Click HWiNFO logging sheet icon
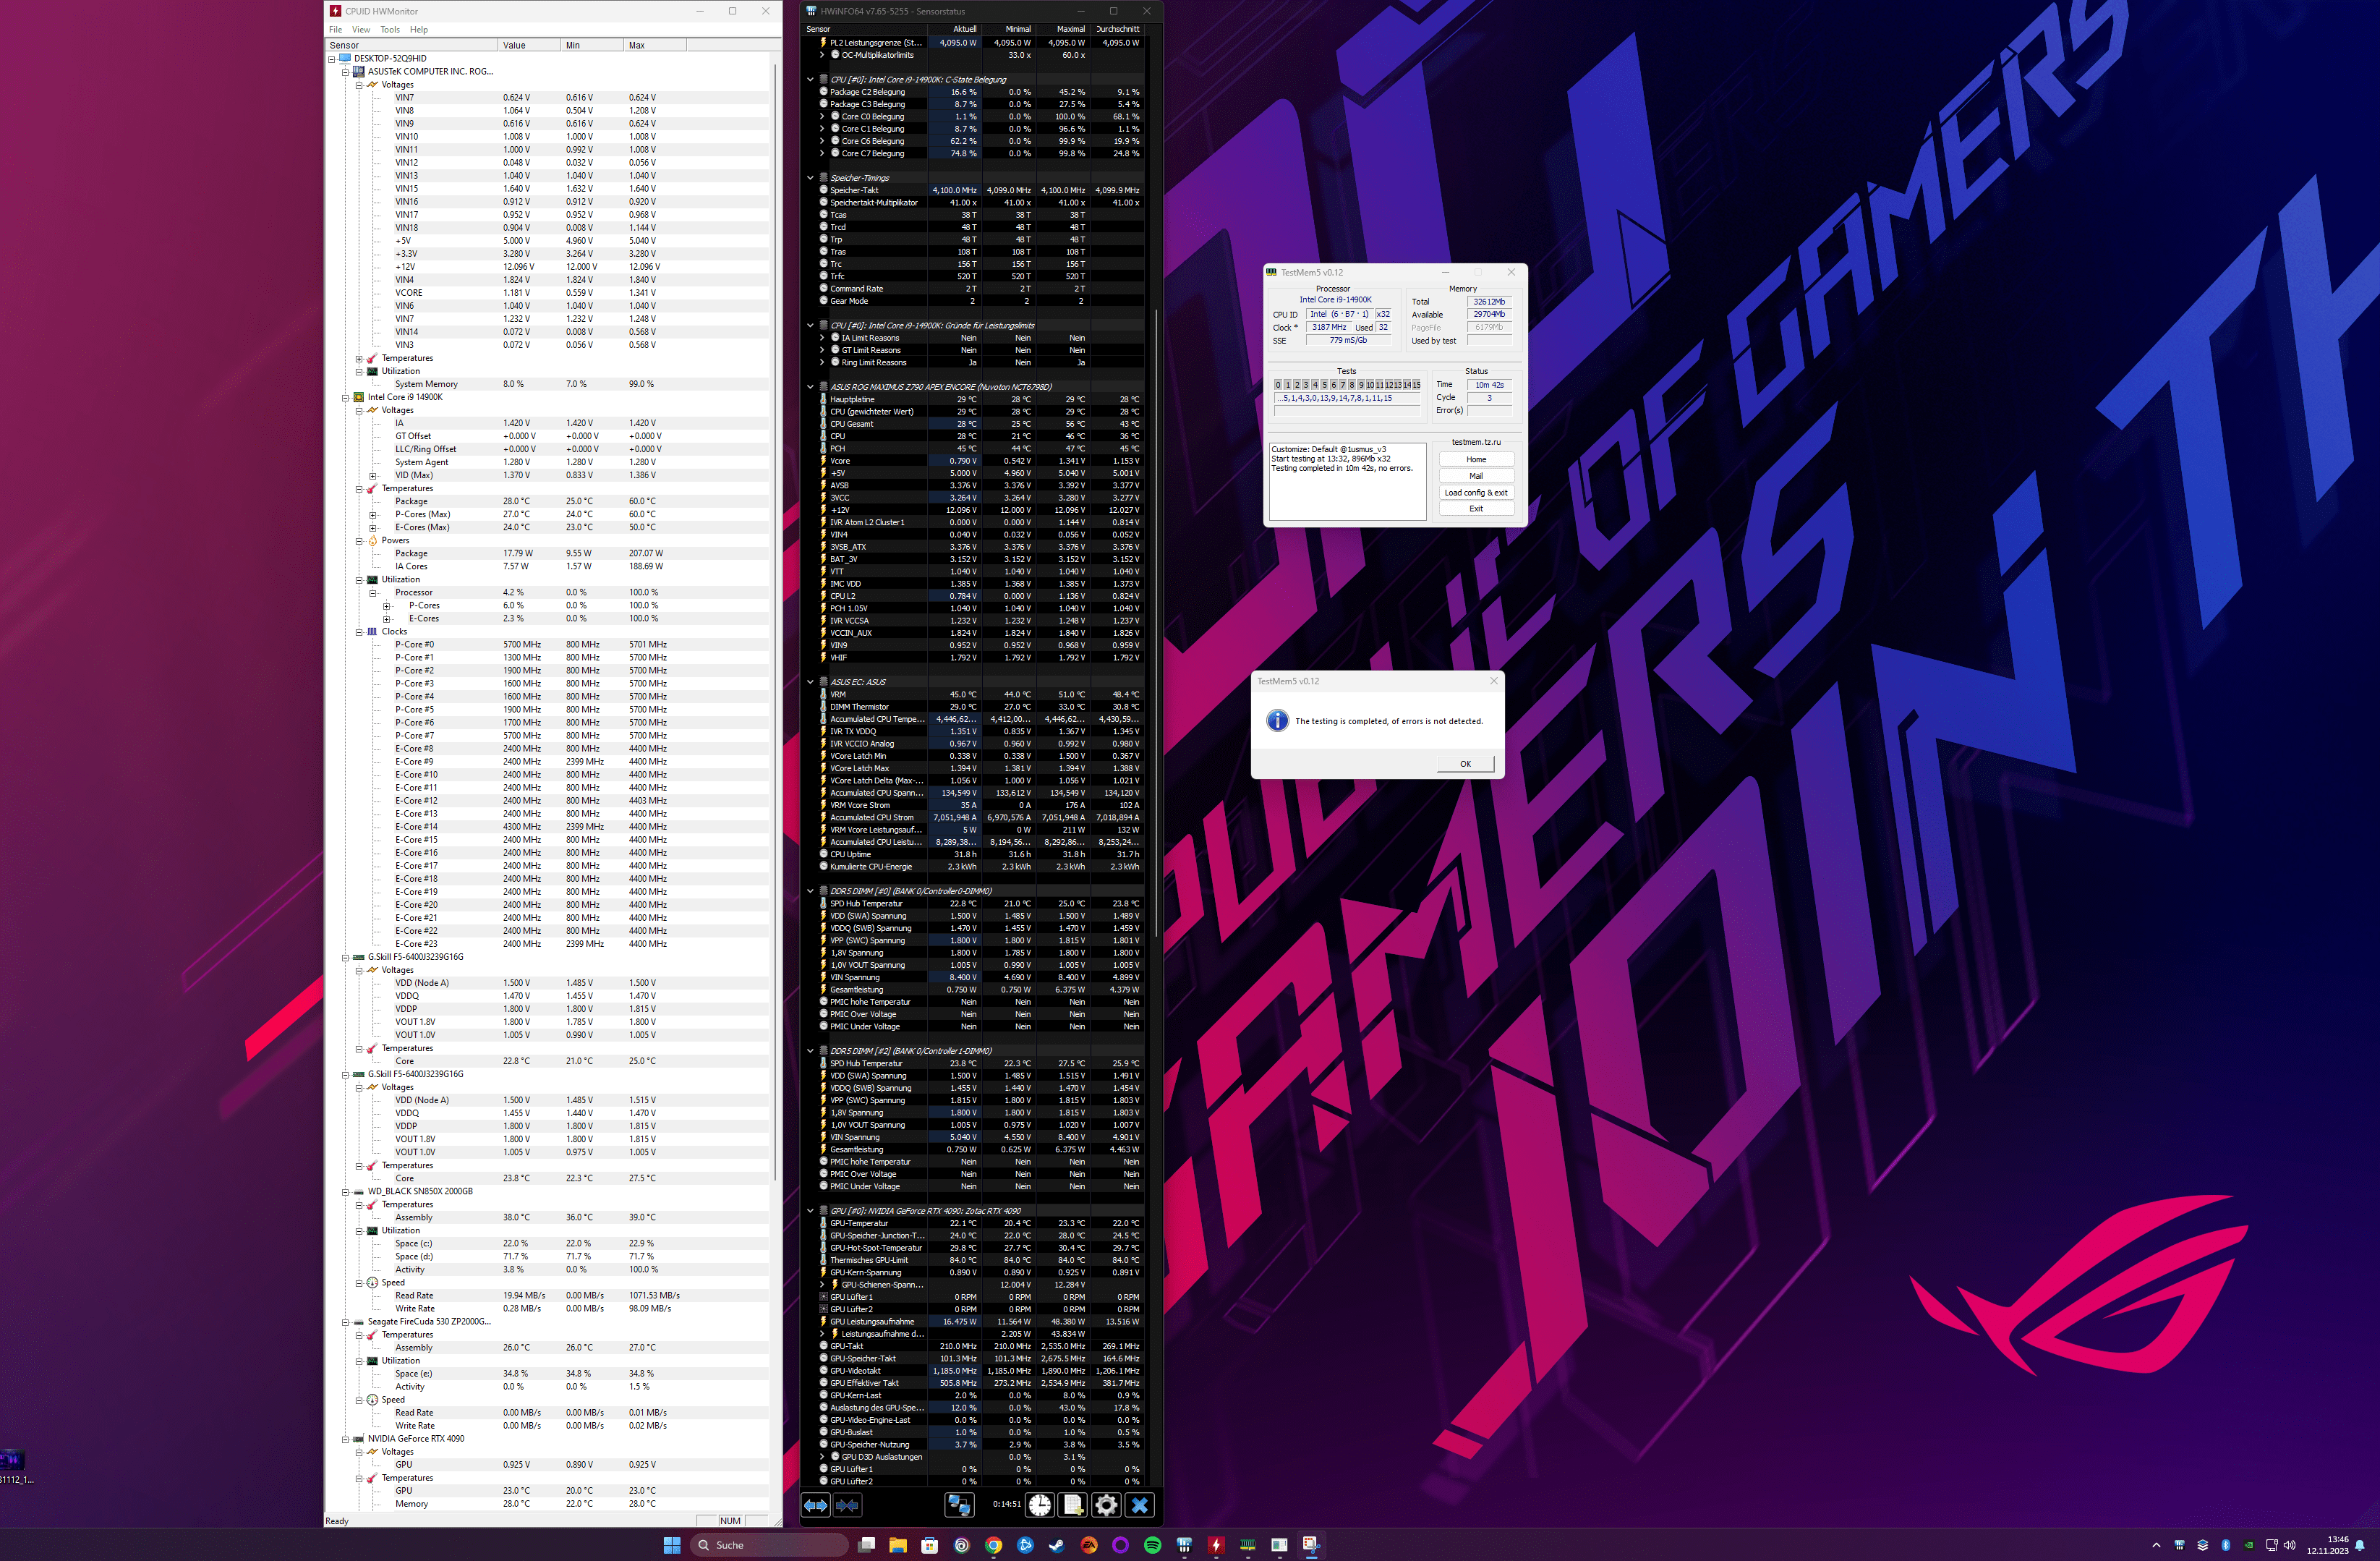Viewport: 2380px width, 1561px height. 1073,1505
